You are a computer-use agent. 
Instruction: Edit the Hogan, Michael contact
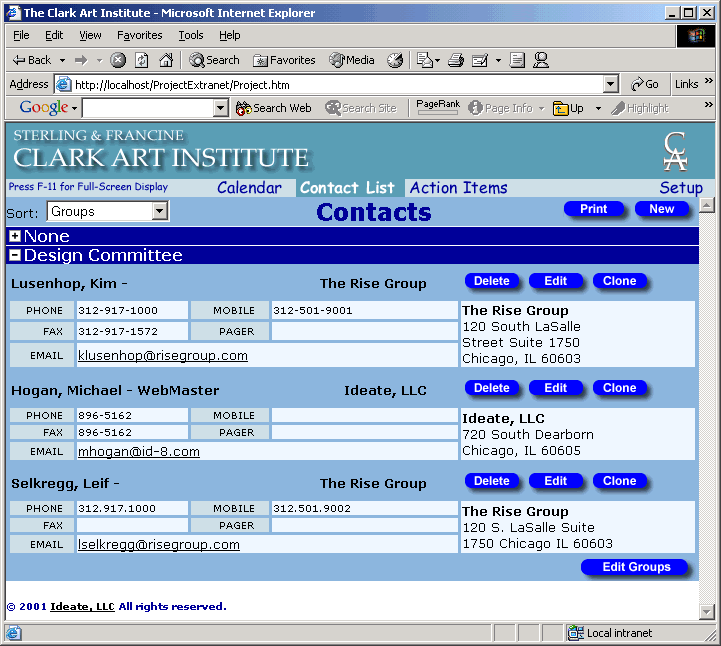pos(555,388)
